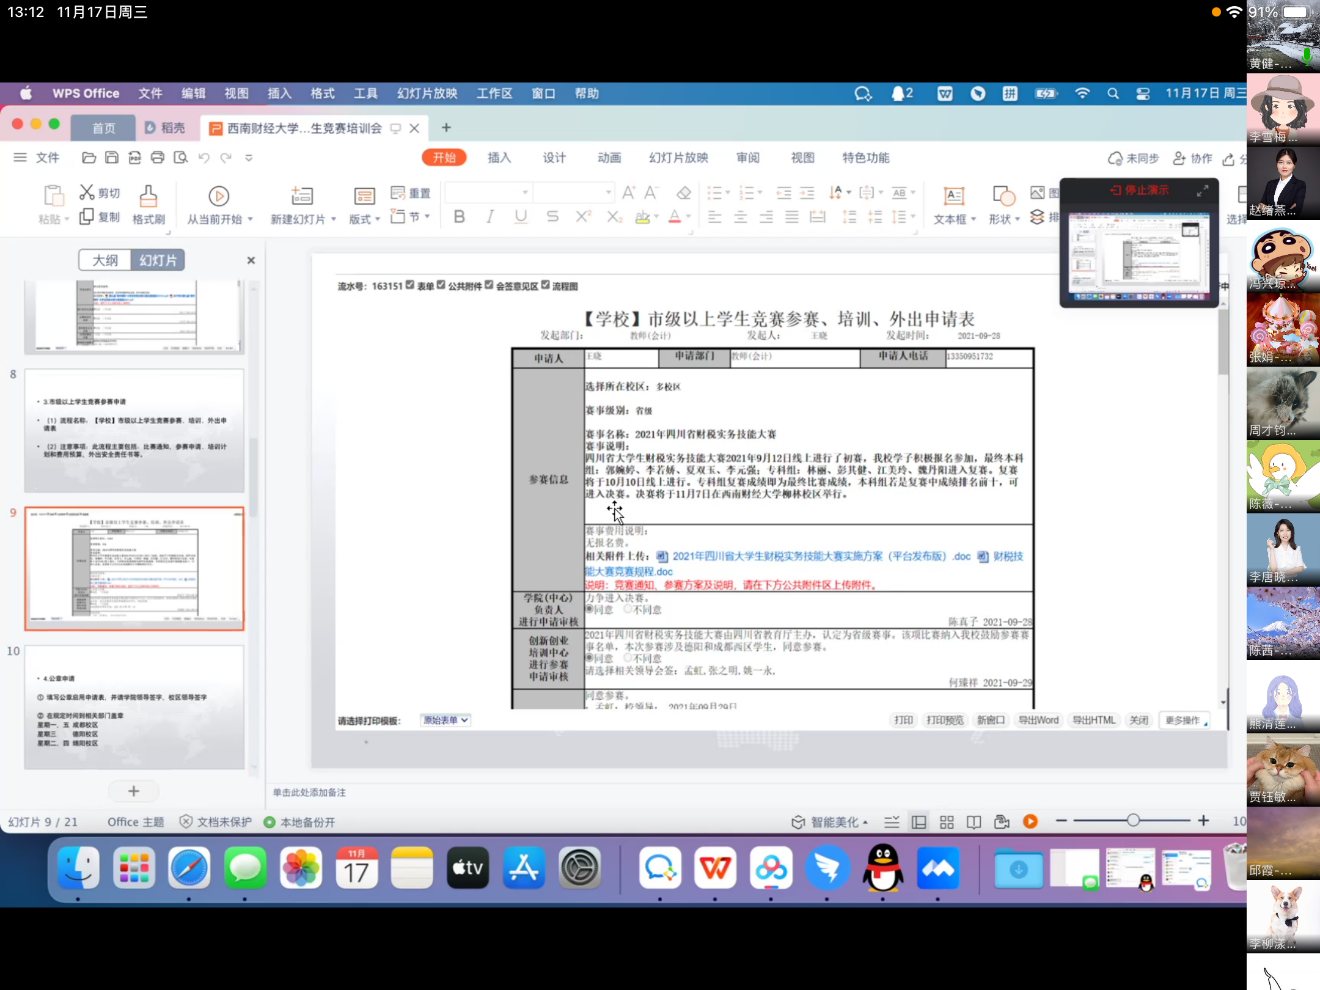Toggle the 会签意见区 checkbox
The width and height of the screenshot is (1320, 990).
(489, 285)
